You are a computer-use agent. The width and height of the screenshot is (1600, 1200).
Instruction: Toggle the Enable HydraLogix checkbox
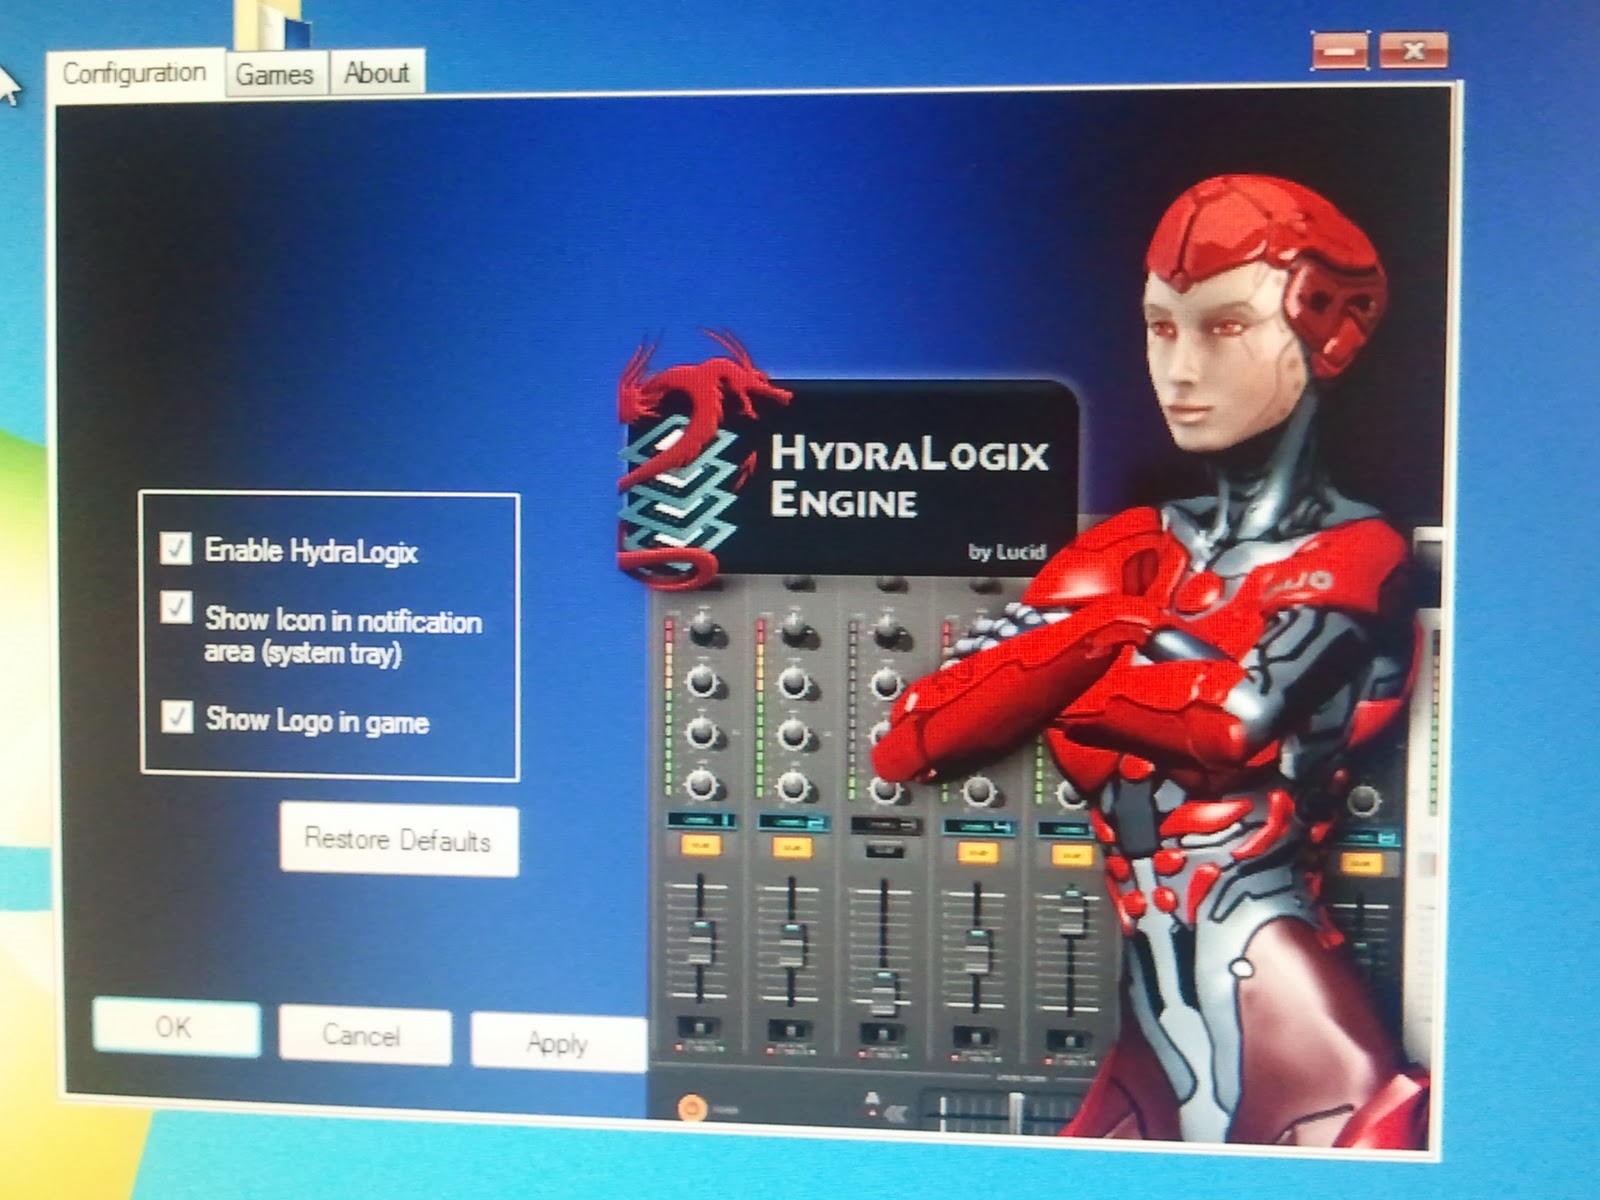[176, 548]
